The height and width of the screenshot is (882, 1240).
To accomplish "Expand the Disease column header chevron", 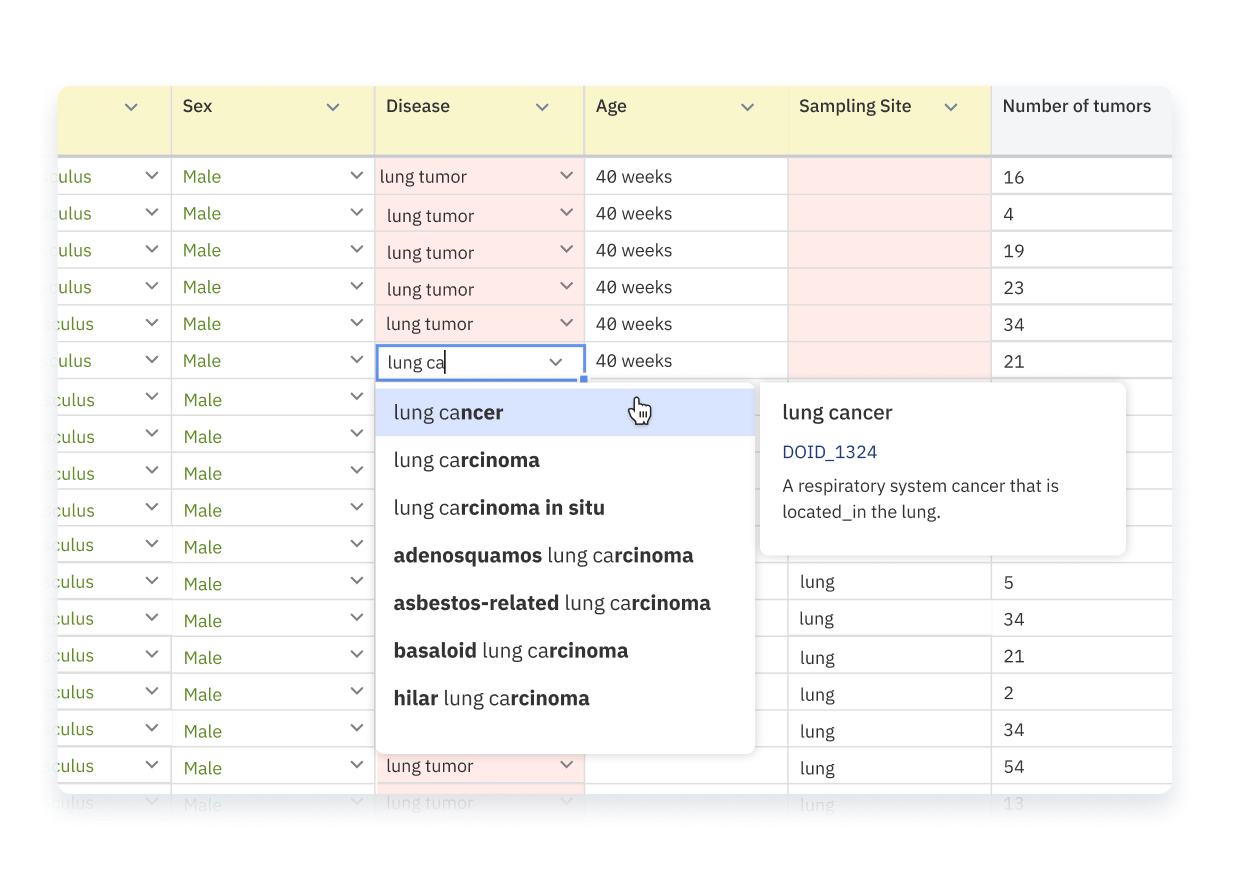I will click(x=542, y=107).
